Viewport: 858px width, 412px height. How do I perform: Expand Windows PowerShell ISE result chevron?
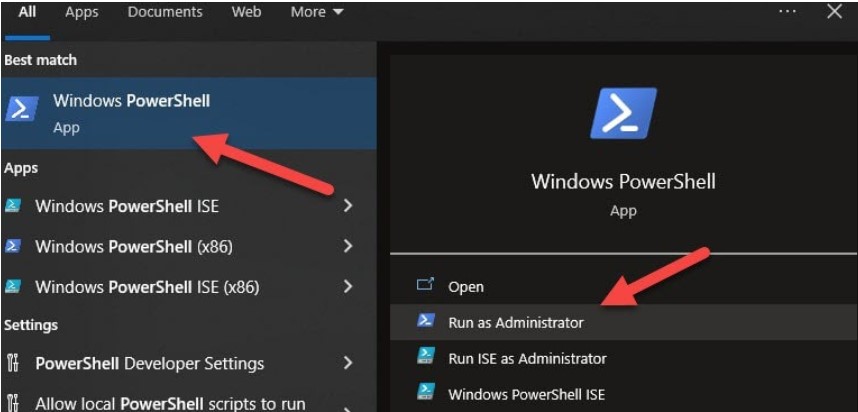pyautogui.click(x=347, y=206)
